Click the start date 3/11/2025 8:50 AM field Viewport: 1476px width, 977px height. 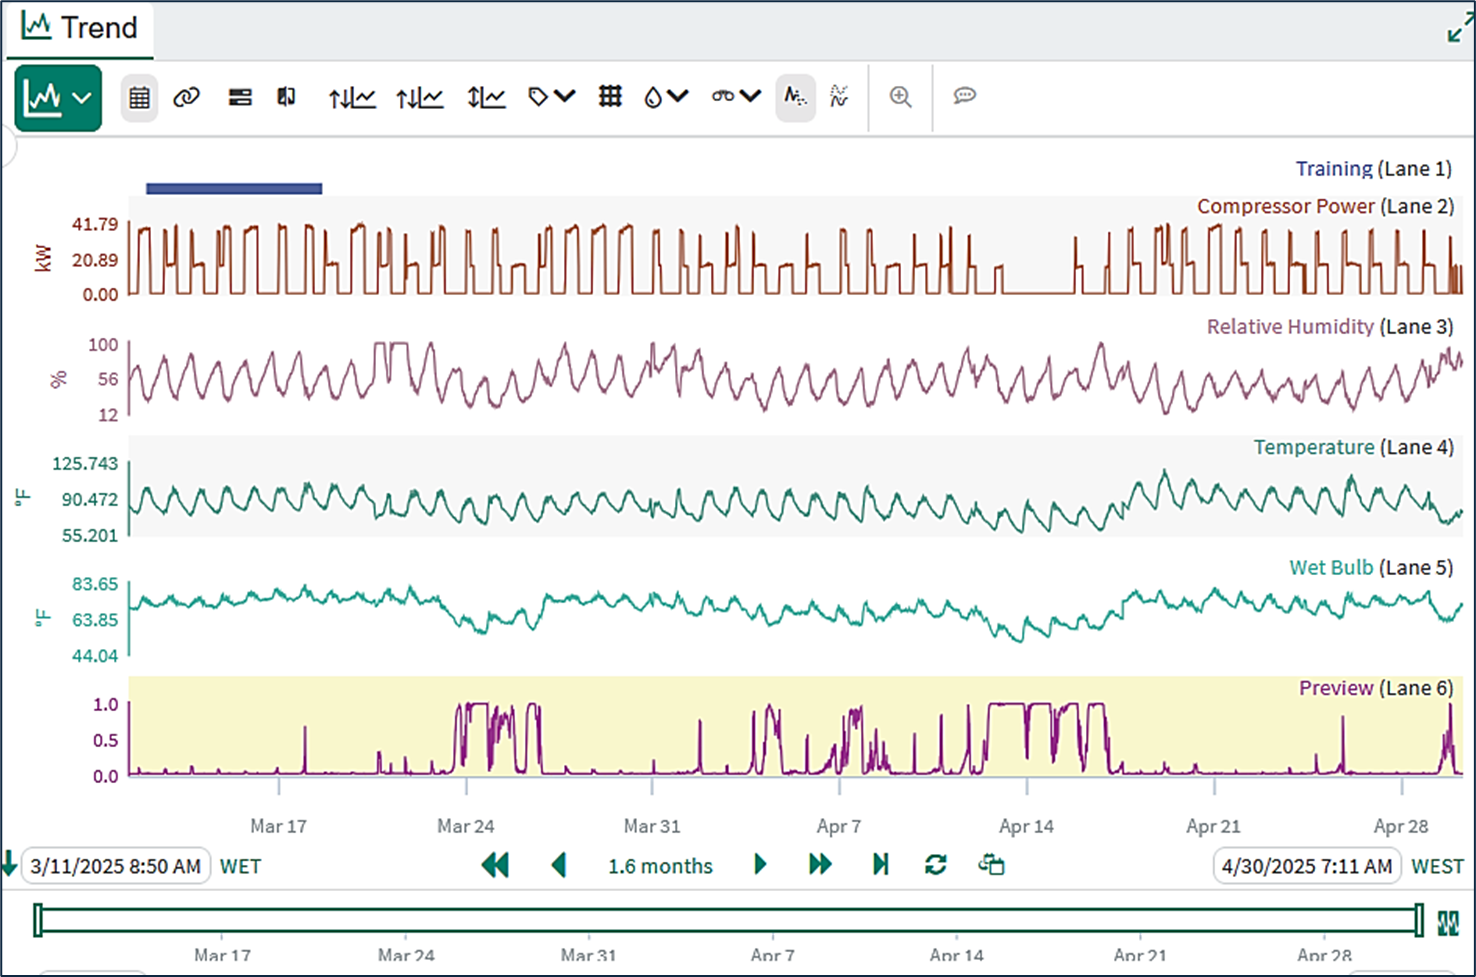[115, 866]
